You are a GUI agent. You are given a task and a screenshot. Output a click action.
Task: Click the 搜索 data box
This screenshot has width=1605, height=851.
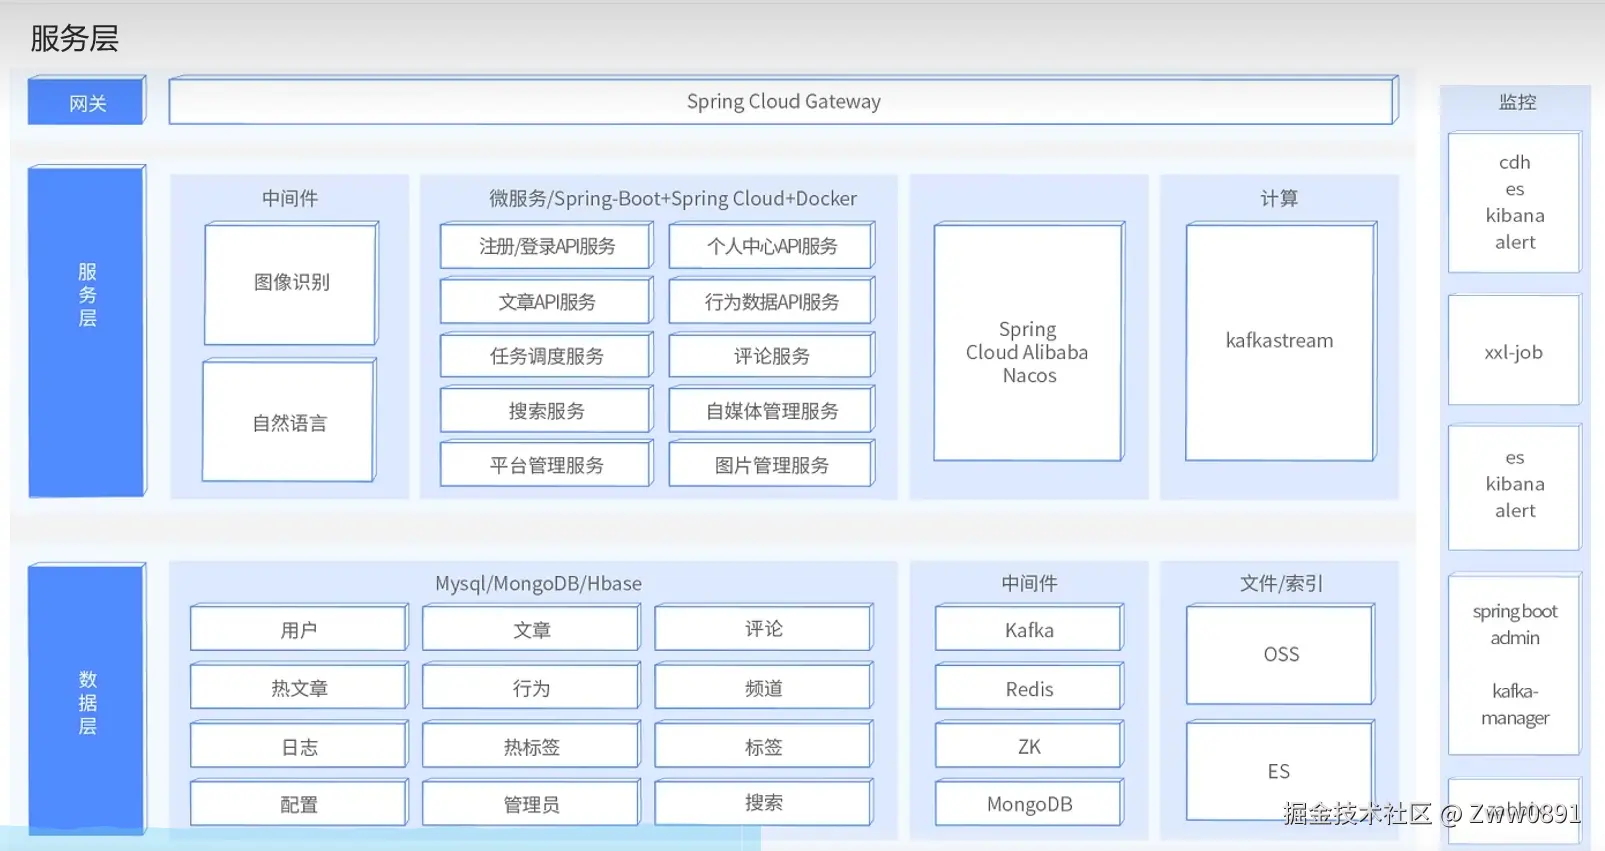click(763, 802)
